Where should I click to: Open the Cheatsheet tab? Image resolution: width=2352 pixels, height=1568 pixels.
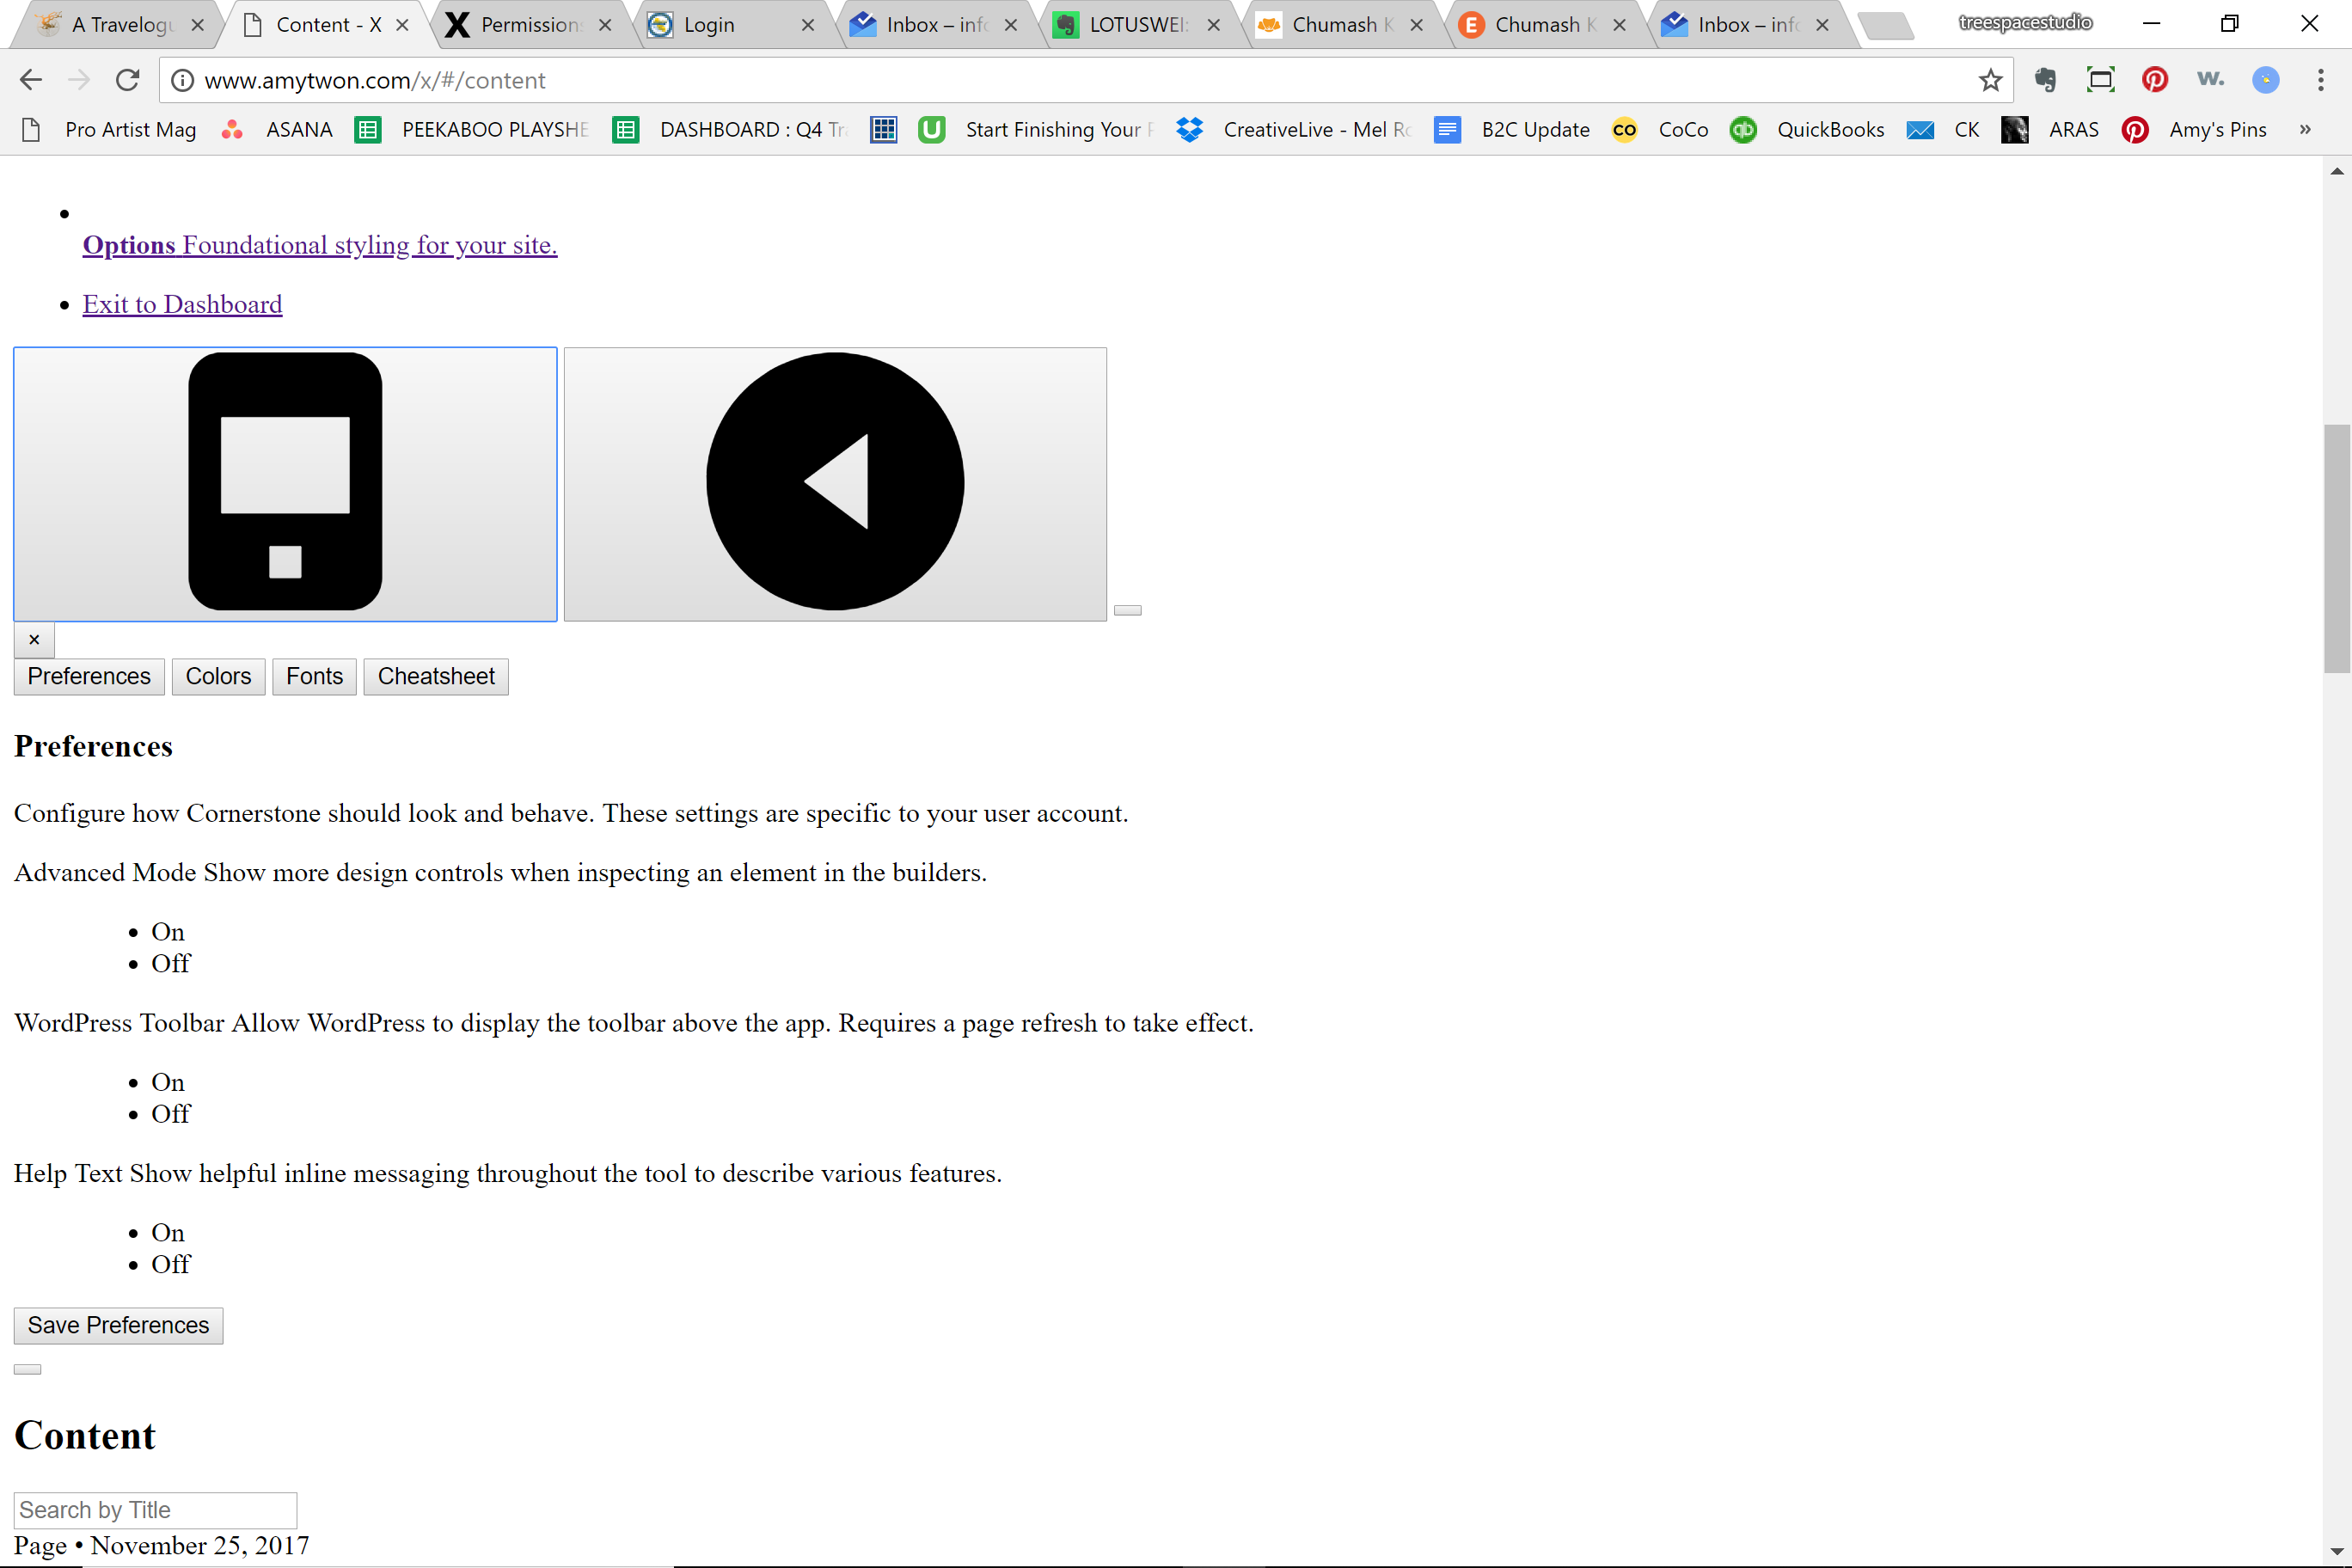(x=436, y=677)
